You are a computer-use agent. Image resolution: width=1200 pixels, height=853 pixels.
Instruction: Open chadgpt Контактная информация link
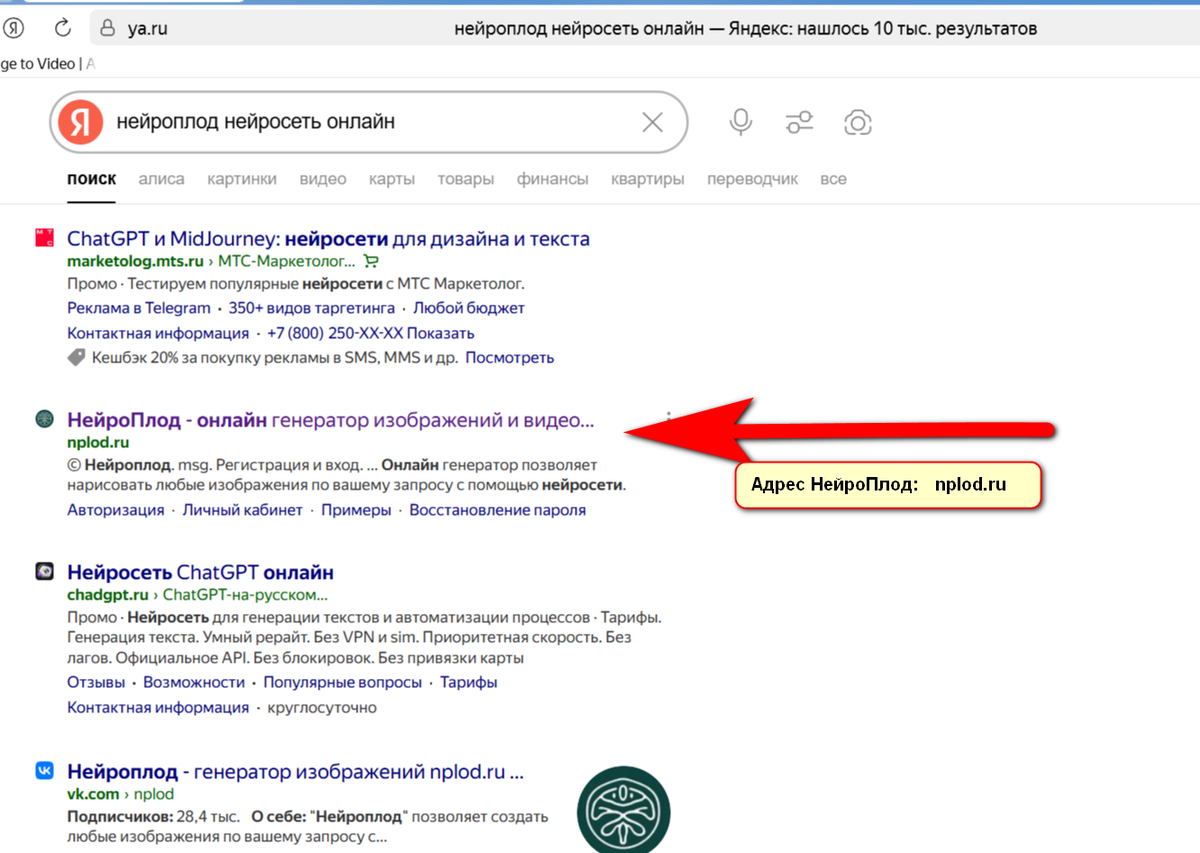pyautogui.click(x=158, y=707)
